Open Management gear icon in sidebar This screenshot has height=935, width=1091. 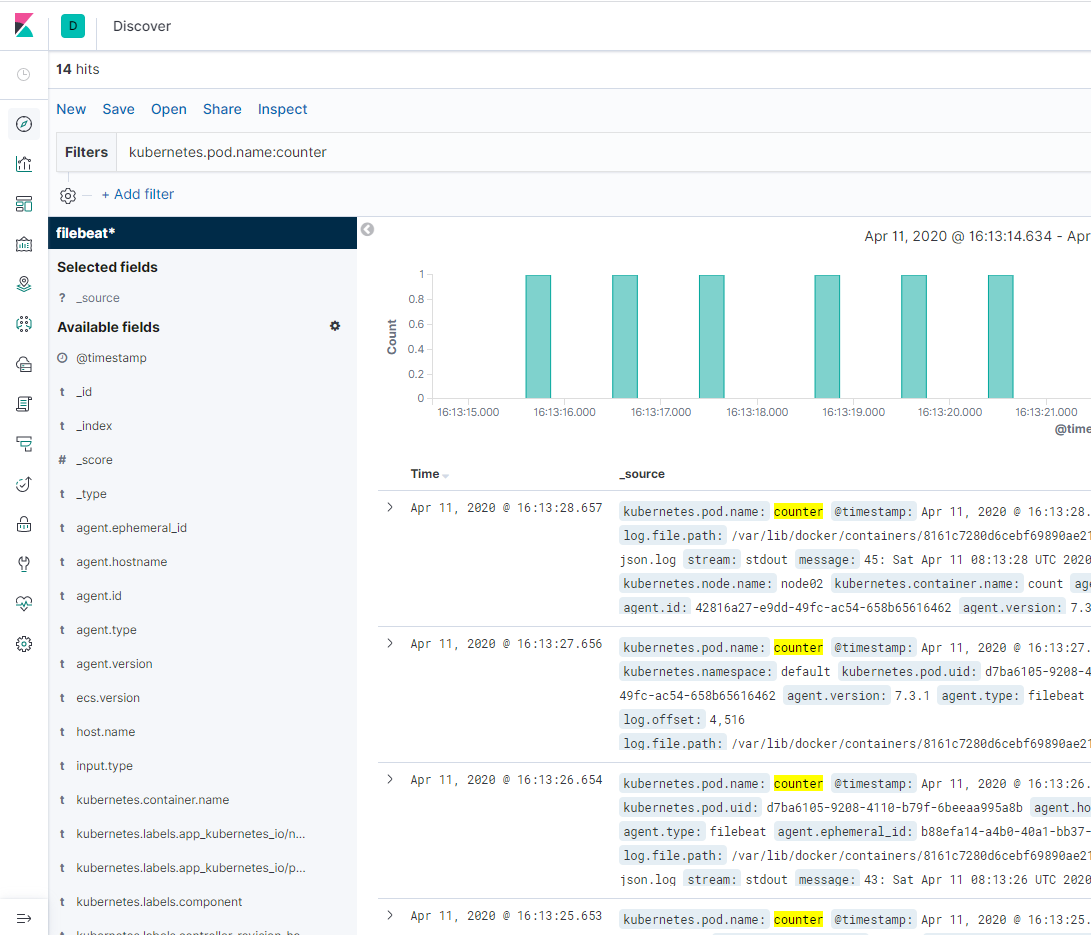(x=24, y=644)
